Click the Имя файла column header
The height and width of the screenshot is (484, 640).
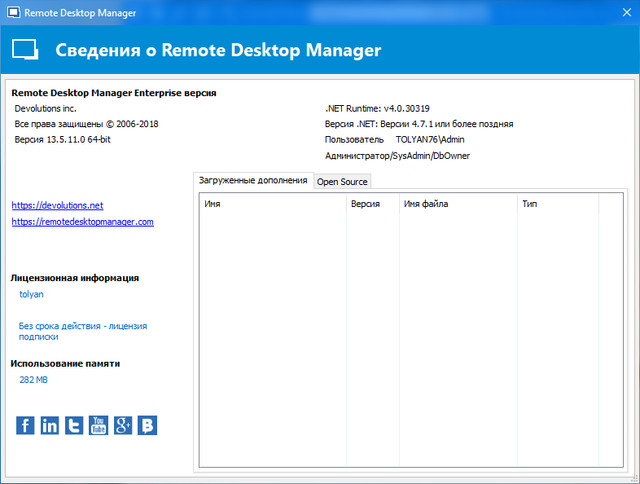click(456, 203)
